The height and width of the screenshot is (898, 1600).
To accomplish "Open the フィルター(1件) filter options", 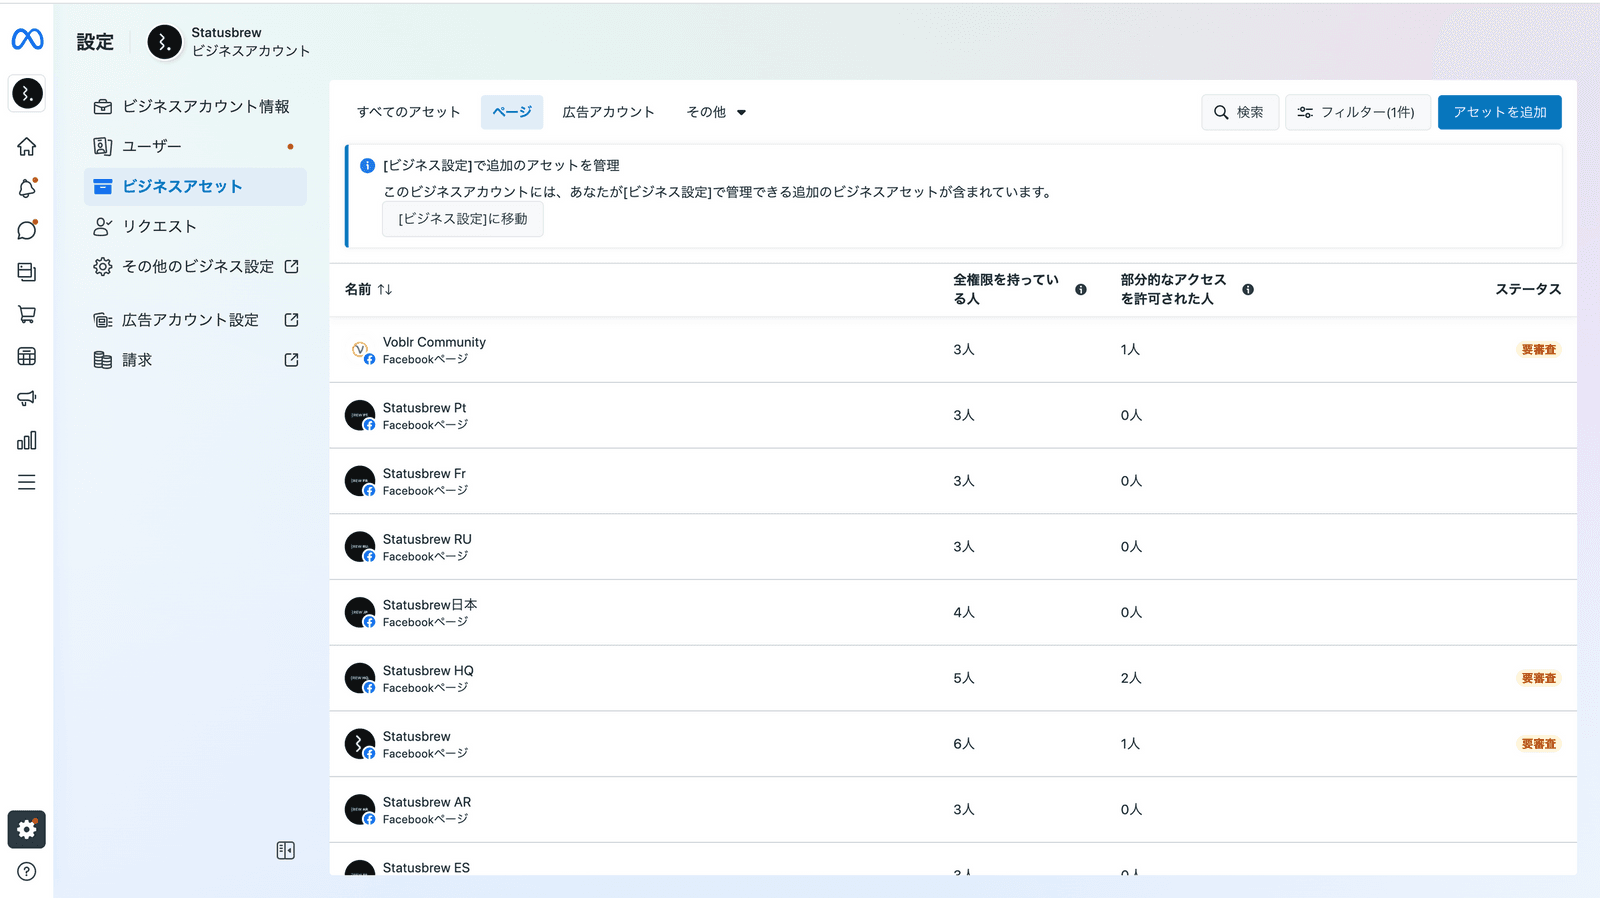I will [1357, 112].
